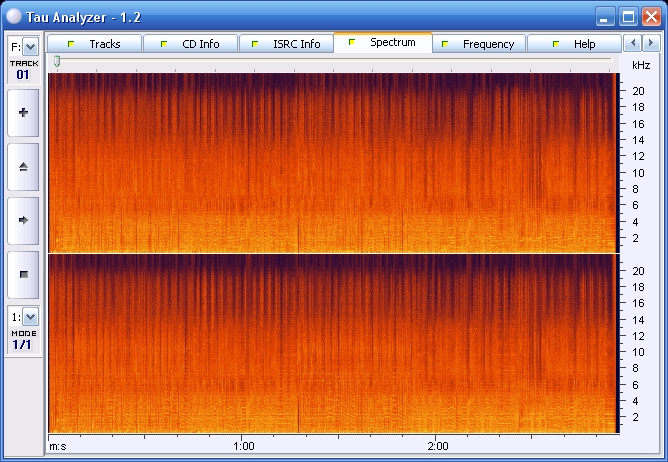Switch to the Tracks tab
668x462 pixels.
tap(94, 44)
